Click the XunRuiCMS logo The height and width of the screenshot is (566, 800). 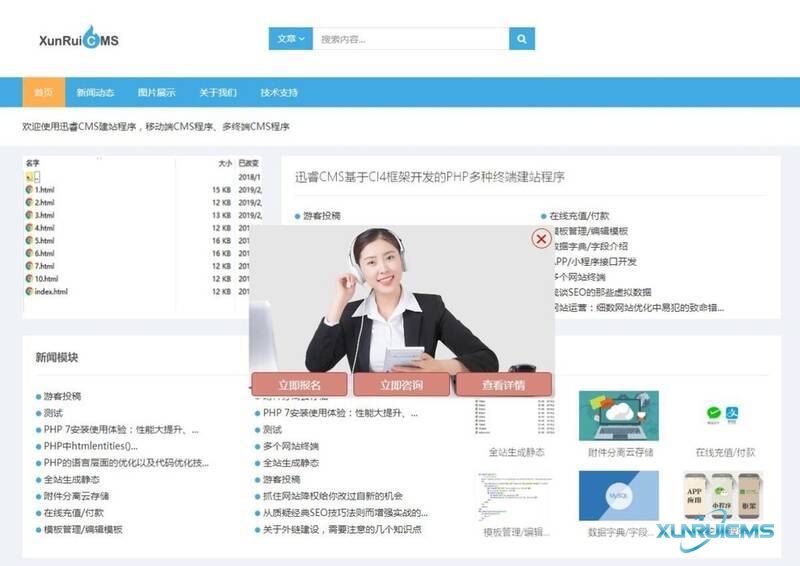coord(79,38)
